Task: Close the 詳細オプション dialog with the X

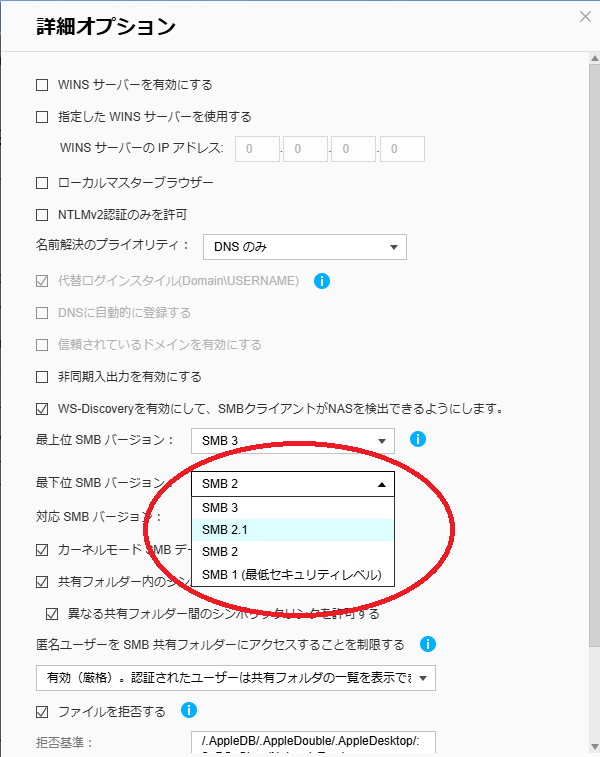Action: pyautogui.click(x=585, y=17)
